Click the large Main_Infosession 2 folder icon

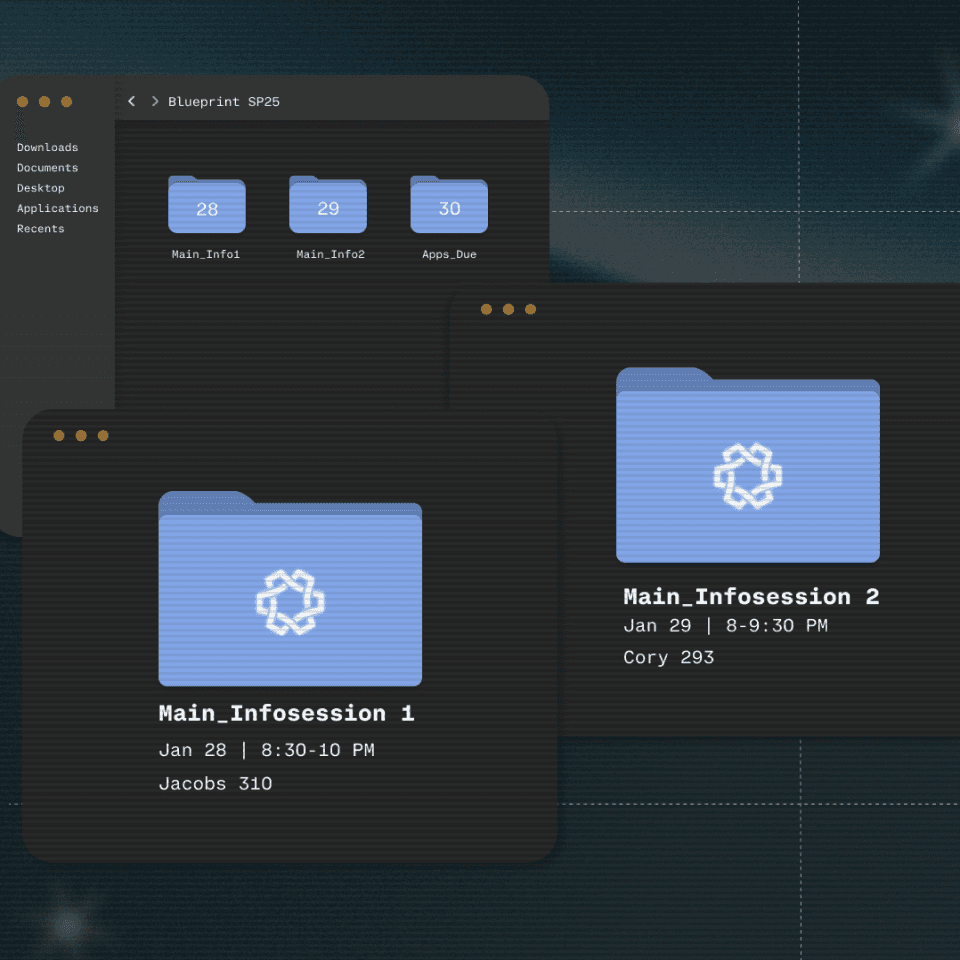[x=748, y=465]
